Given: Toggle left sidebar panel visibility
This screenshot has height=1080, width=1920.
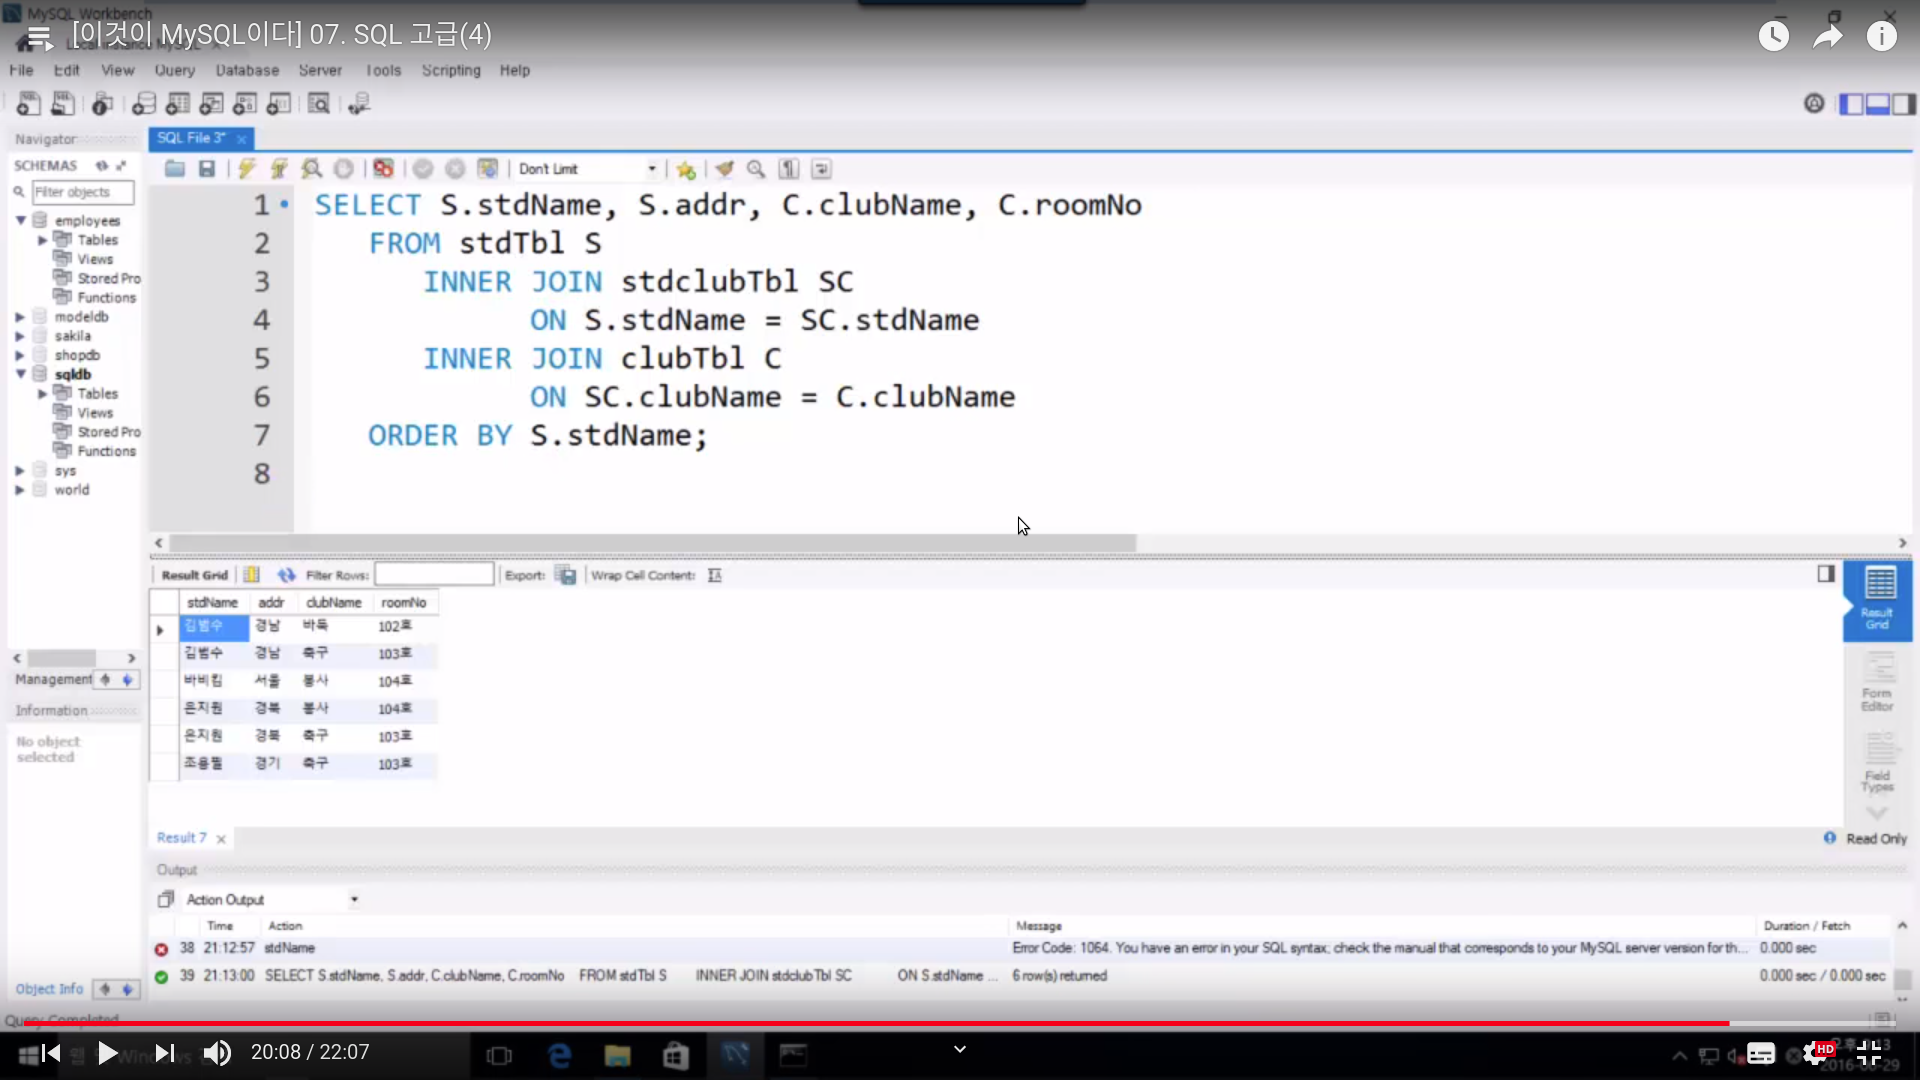Looking at the screenshot, I should pos(1851,104).
